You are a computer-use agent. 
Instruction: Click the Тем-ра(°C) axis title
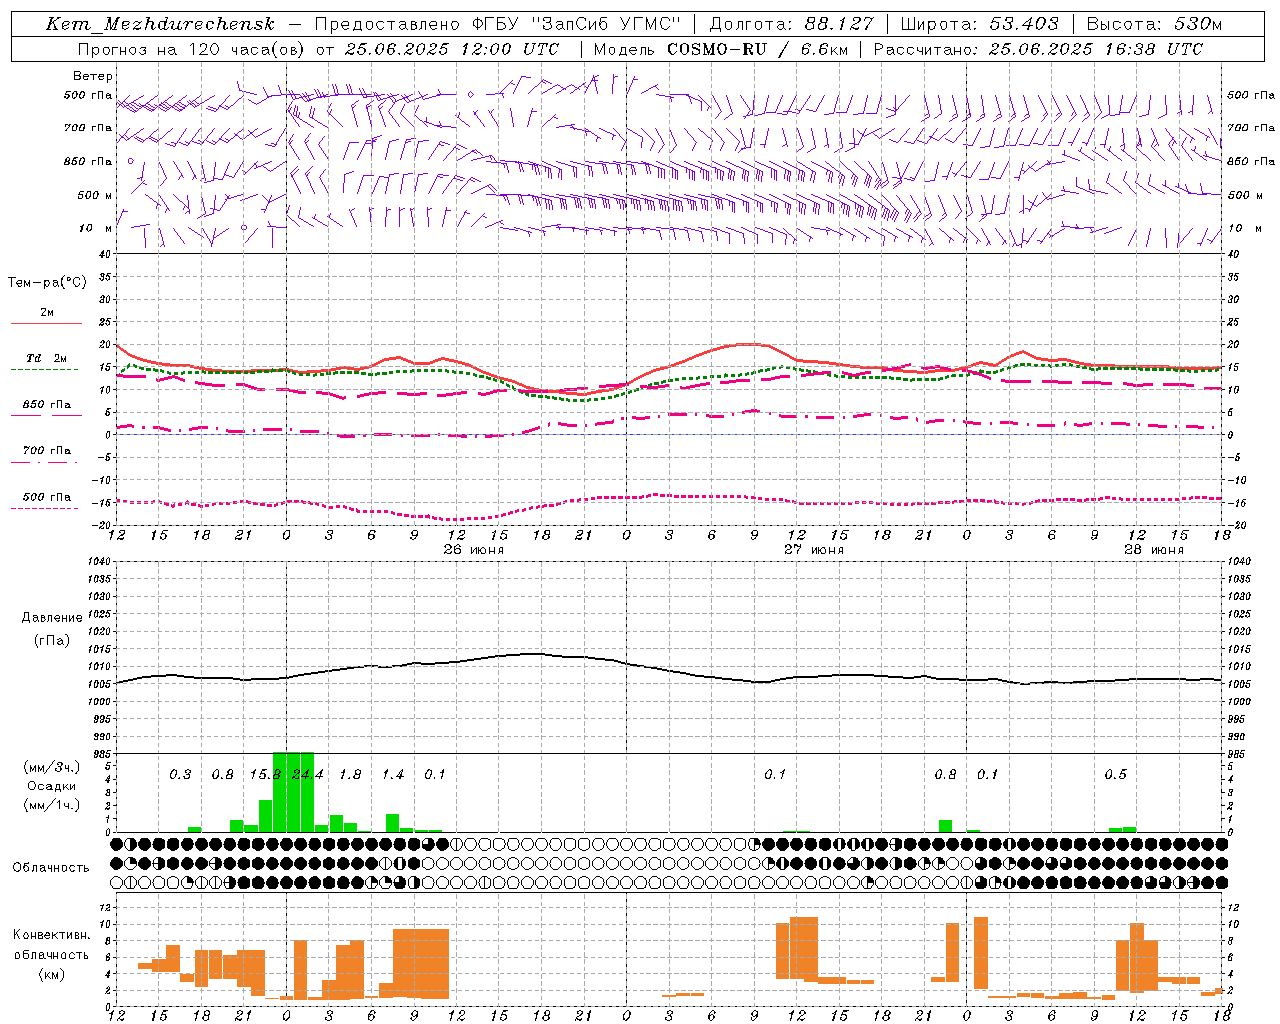47,282
